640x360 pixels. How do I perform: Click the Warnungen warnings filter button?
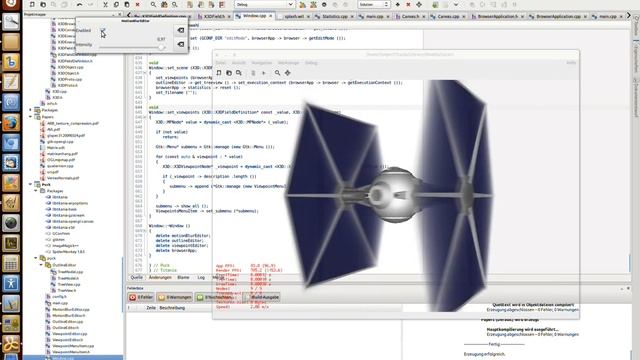click(x=175, y=297)
